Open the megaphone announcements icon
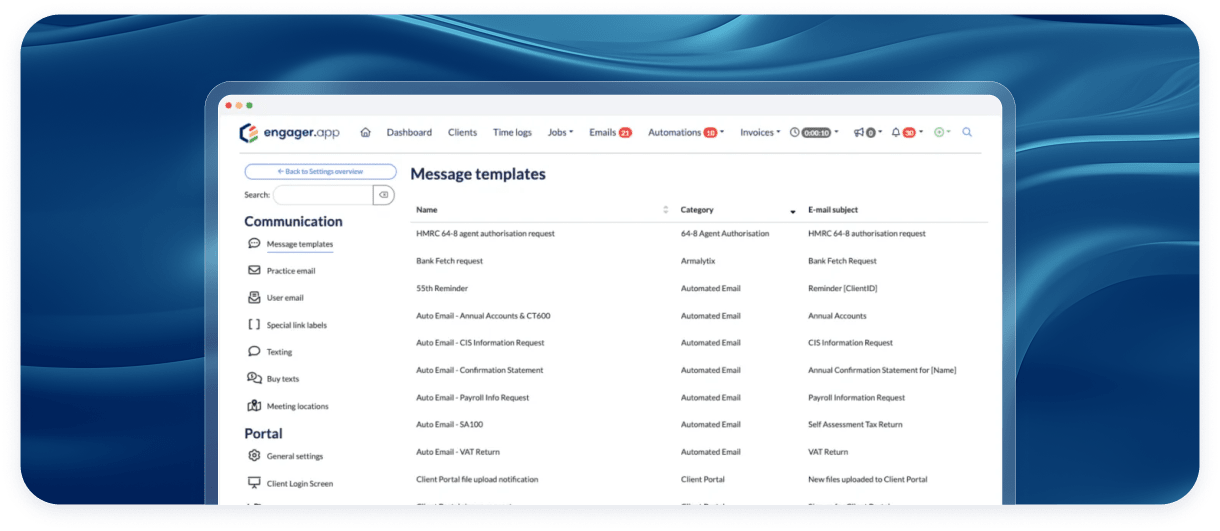This screenshot has height=531, width=1220. click(x=859, y=132)
